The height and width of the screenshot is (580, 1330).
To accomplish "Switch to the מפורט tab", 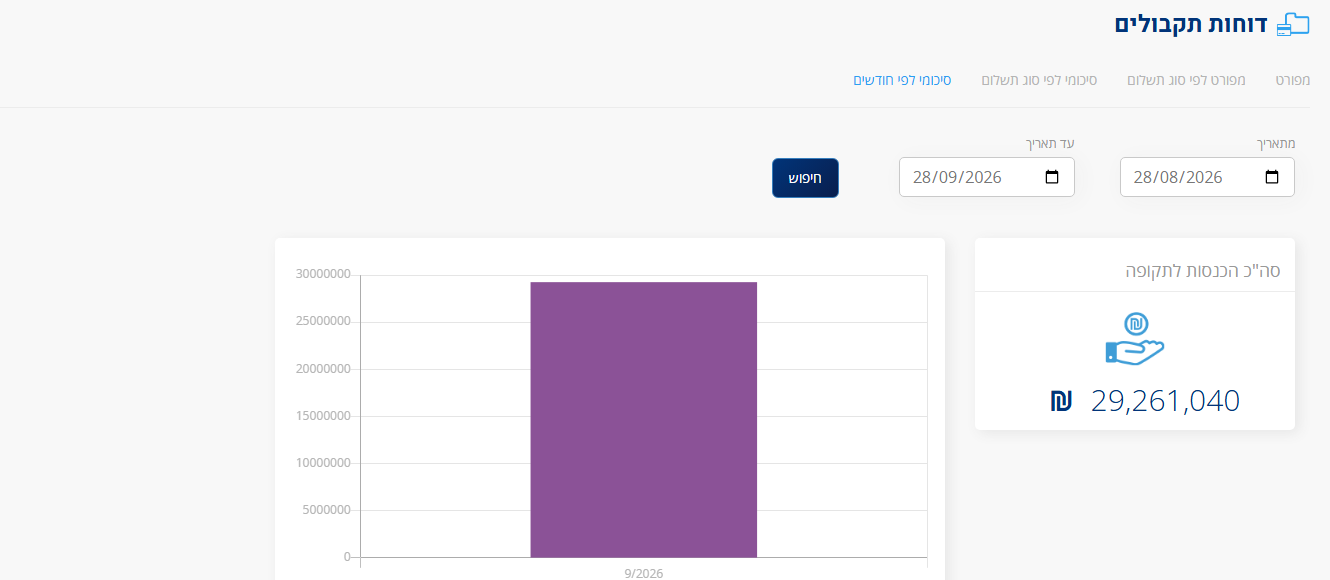I will [1292, 79].
